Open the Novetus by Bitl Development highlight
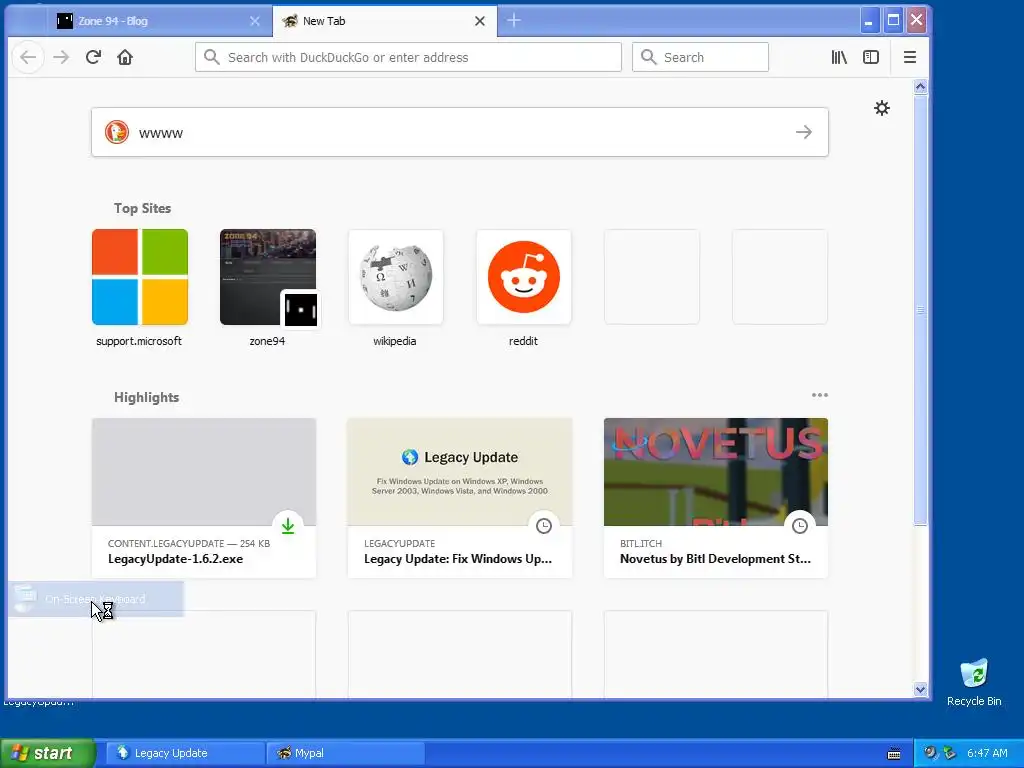The width and height of the screenshot is (1024, 768). pyautogui.click(x=716, y=498)
